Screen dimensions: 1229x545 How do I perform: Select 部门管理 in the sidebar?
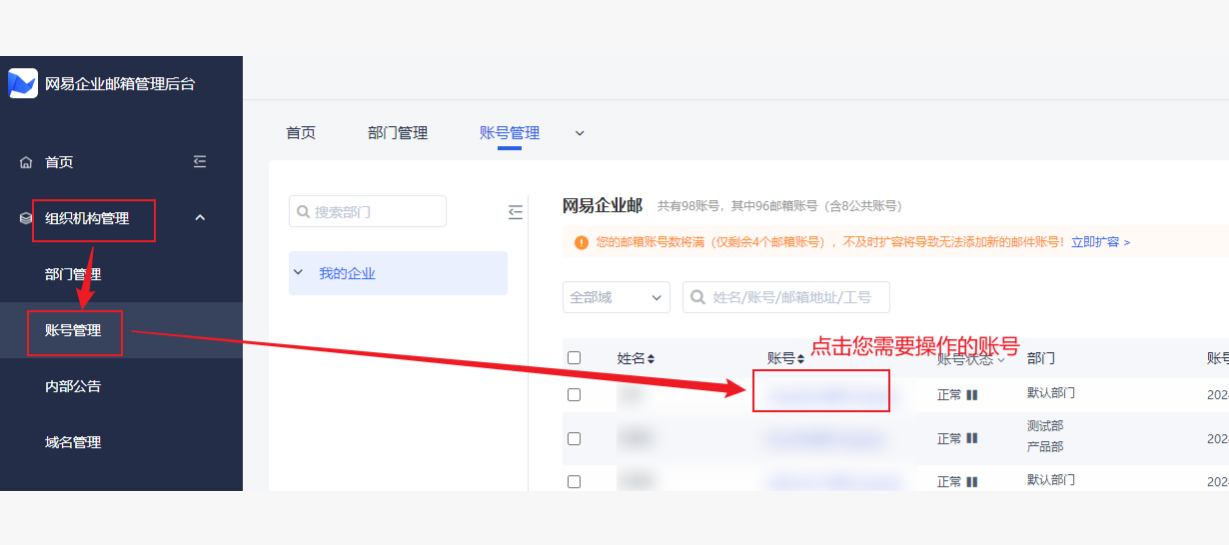[x=73, y=274]
